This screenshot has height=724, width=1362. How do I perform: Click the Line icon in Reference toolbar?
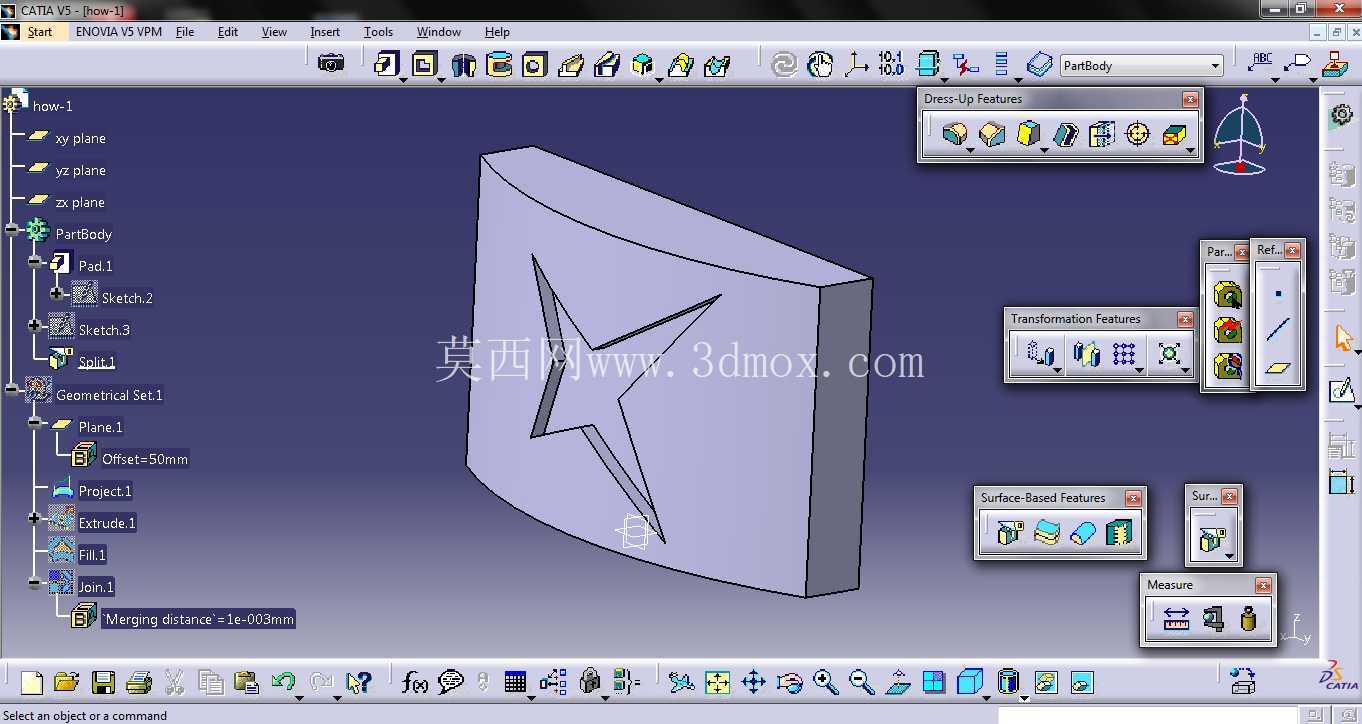tap(1278, 329)
